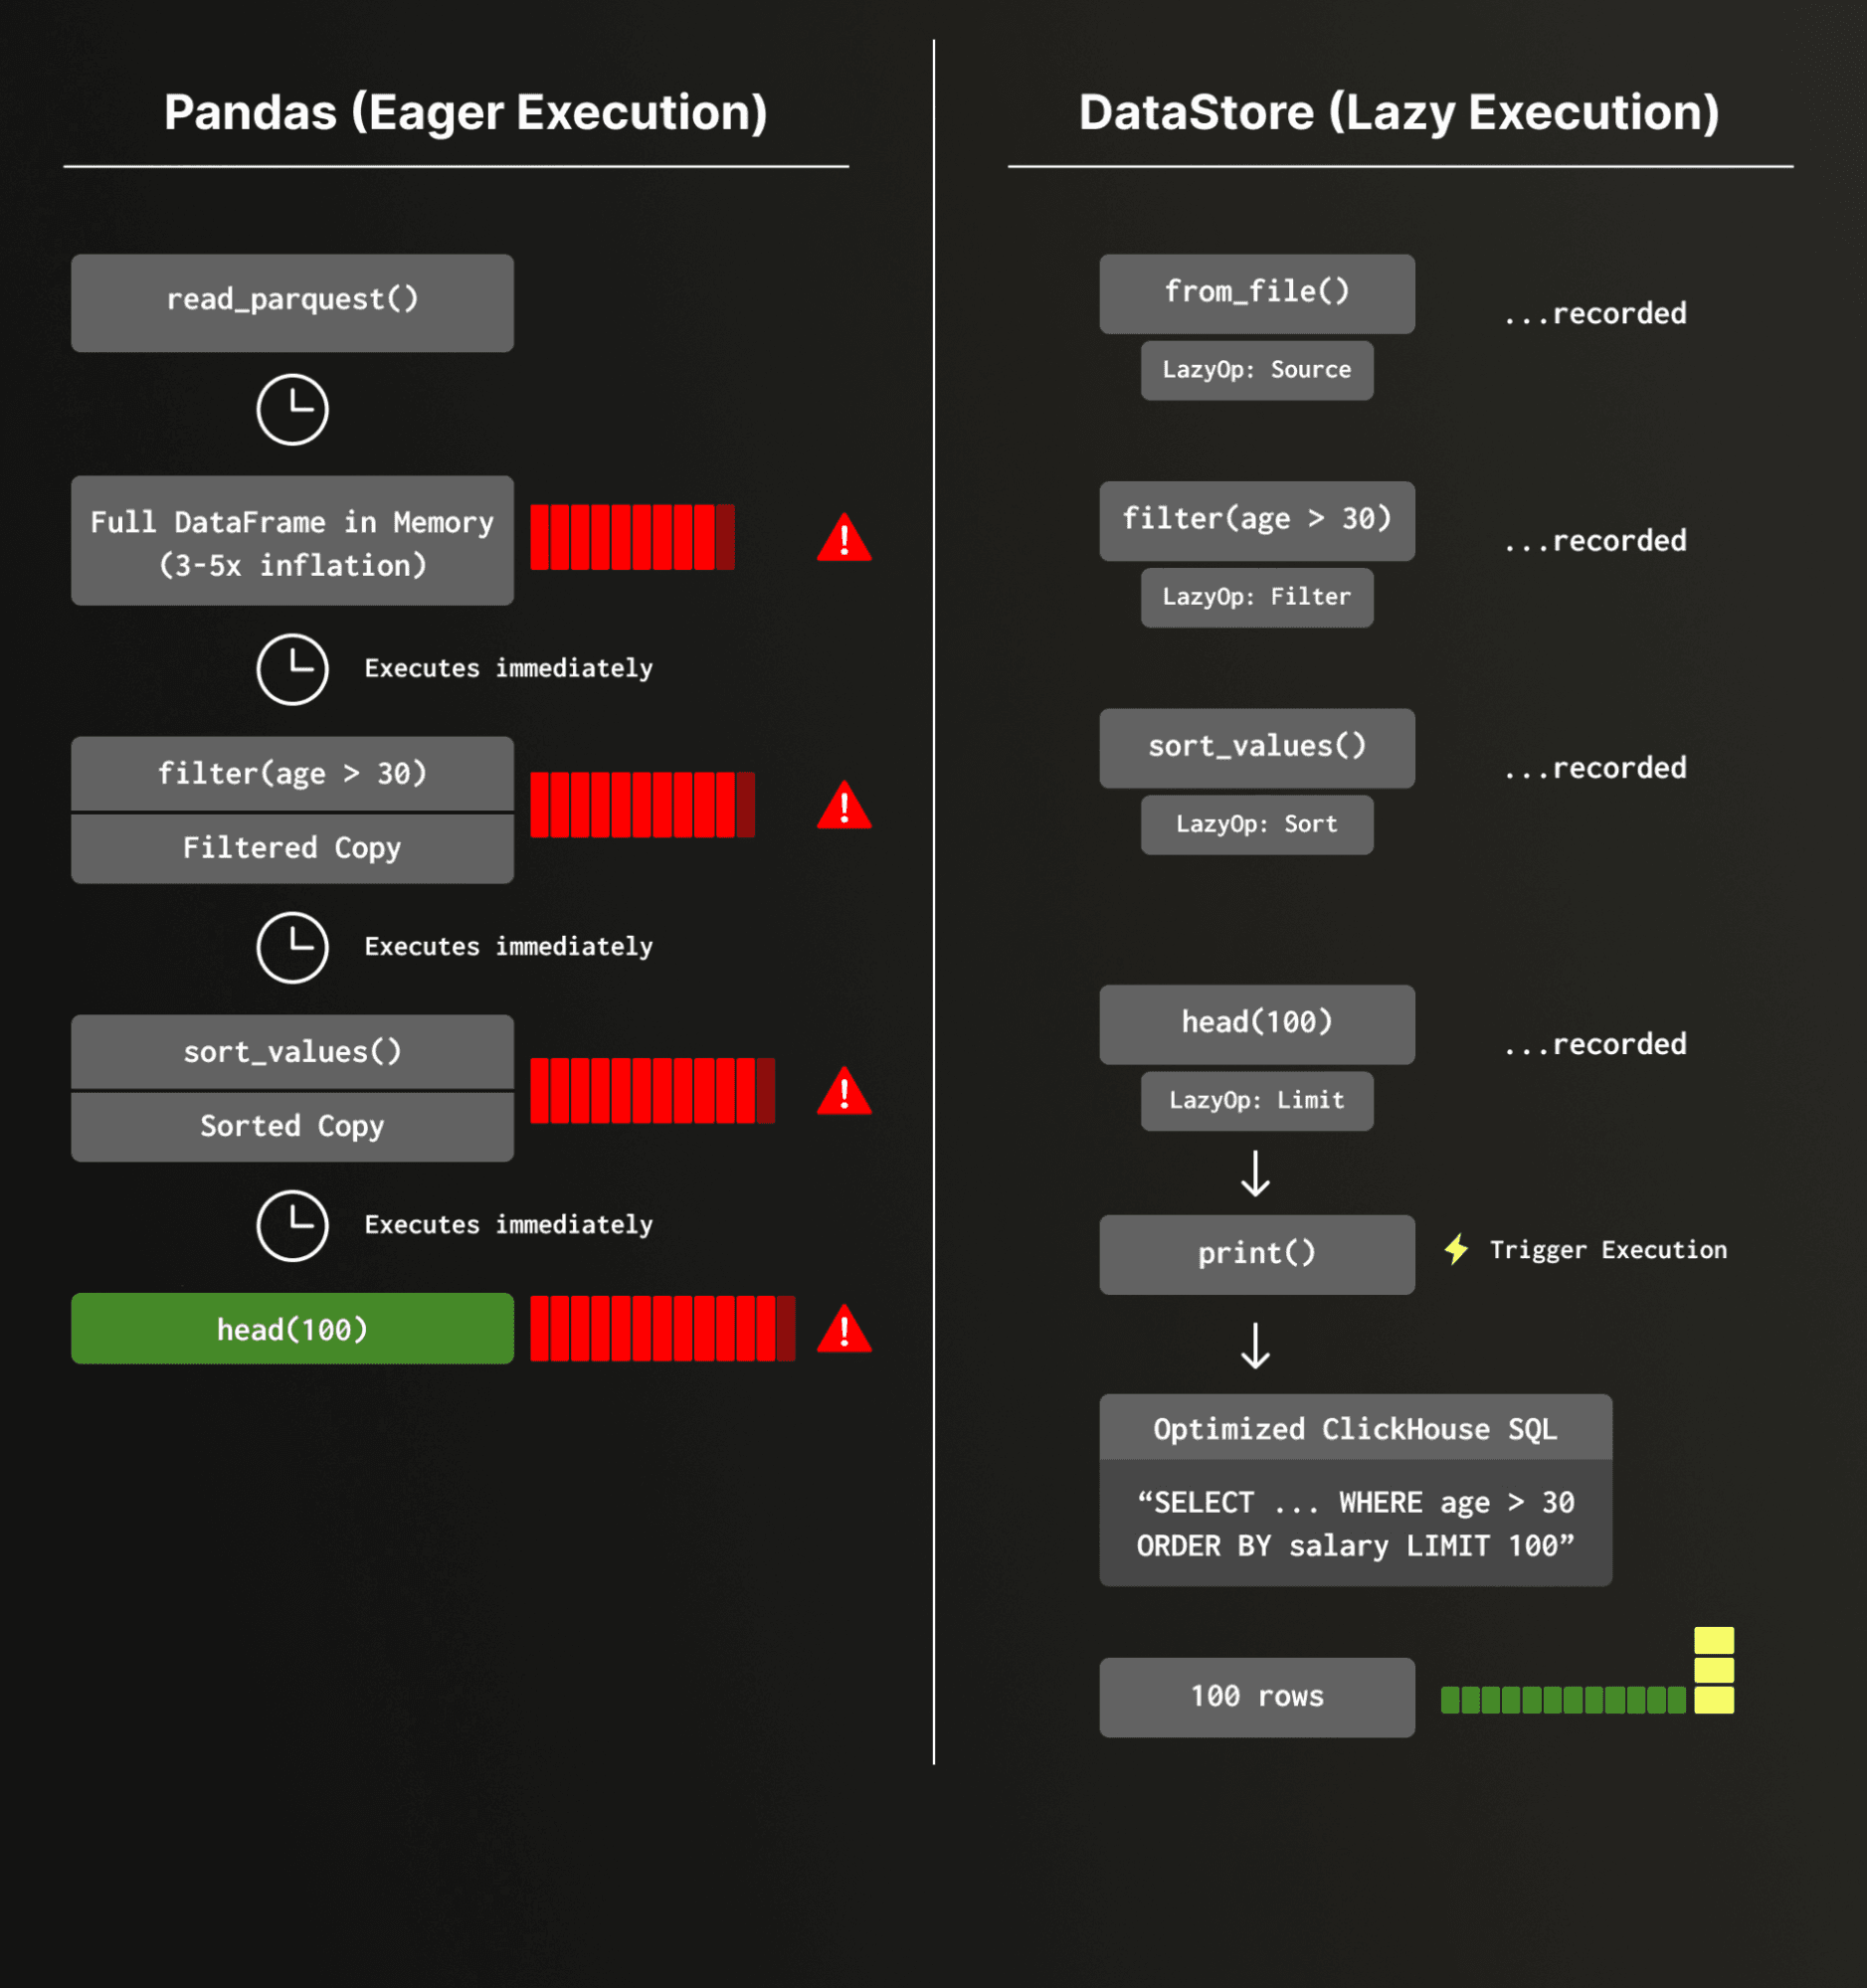This screenshot has height=1988, width=1867.
Task: Click the warning triangle next to Filtered Copy
Action: pyautogui.click(x=844, y=807)
